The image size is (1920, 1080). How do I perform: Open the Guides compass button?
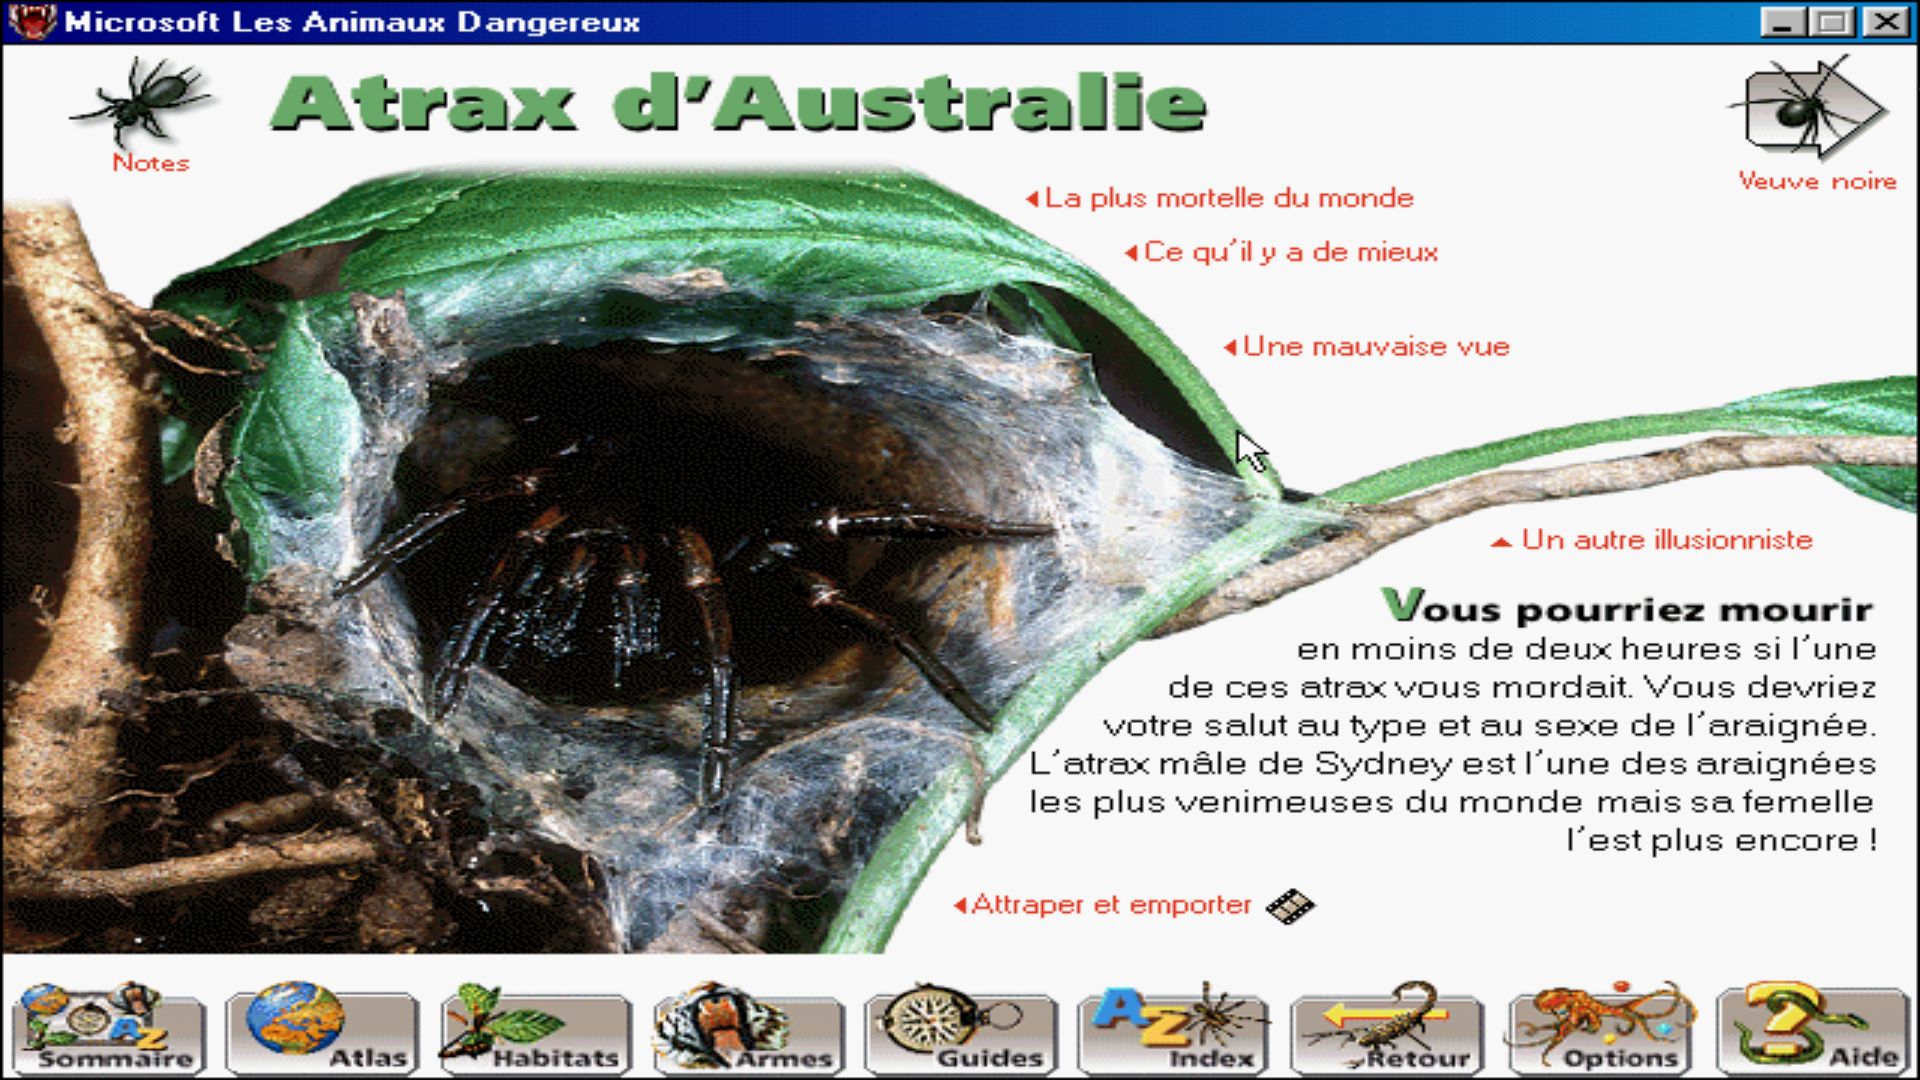(x=961, y=1029)
